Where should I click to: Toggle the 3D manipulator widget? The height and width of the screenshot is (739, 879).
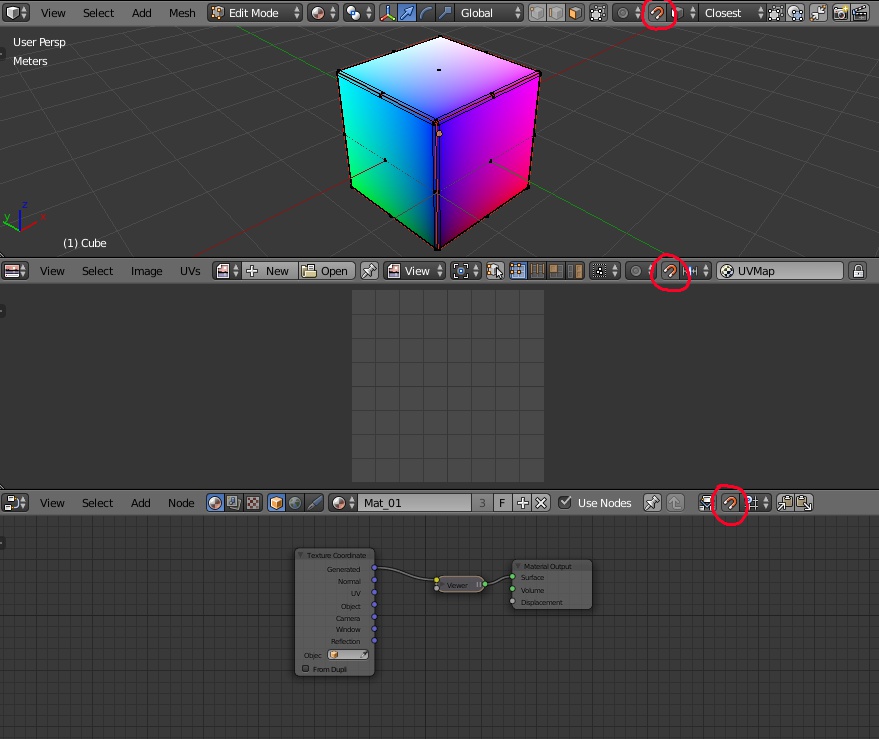pyautogui.click(x=387, y=13)
